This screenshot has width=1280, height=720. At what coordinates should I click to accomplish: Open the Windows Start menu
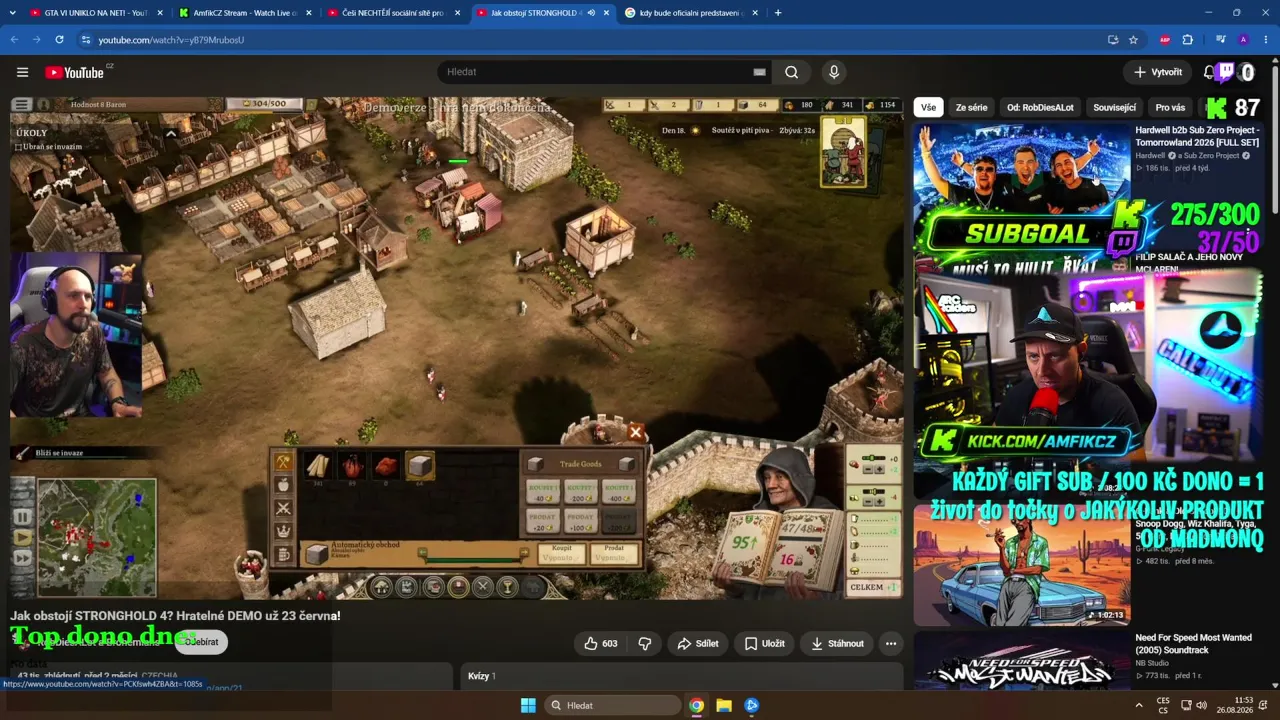(528, 705)
